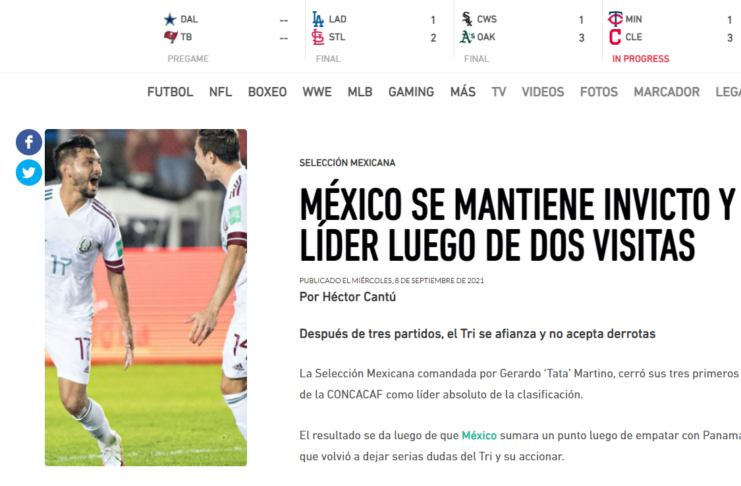The image size is (741, 486).
Task: Open the FUTBOL menu section
Action: click(170, 92)
